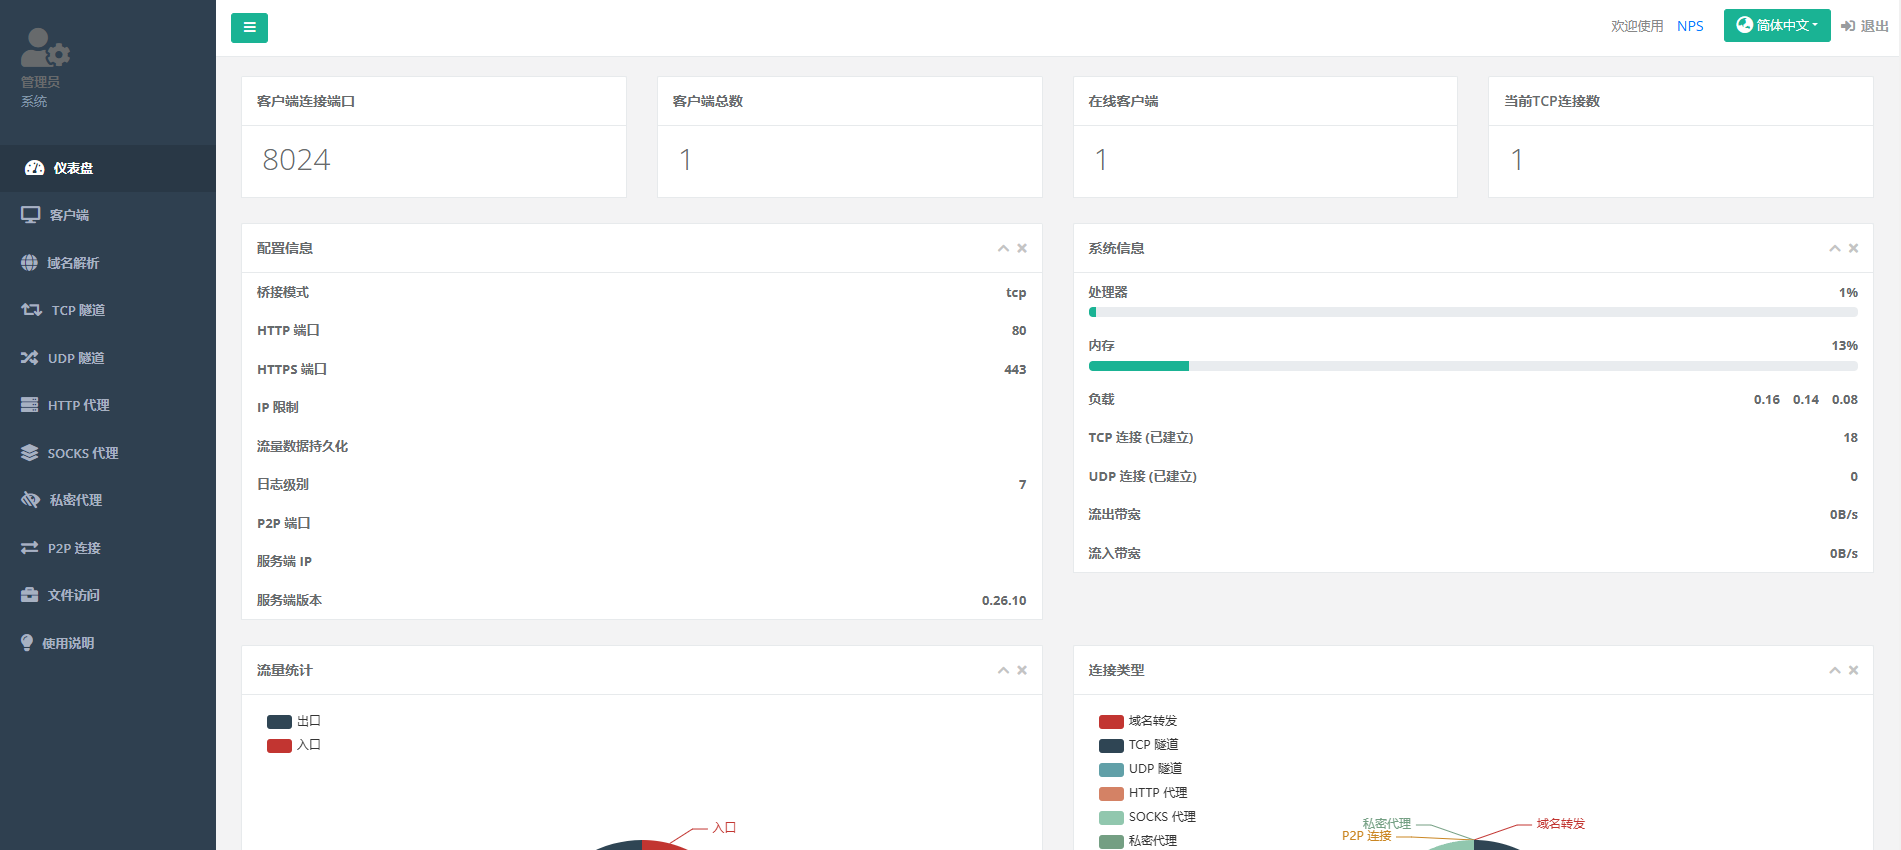Click the 域名转发 pie chart label
This screenshot has height=850, width=1901.
click(1561, 824)
